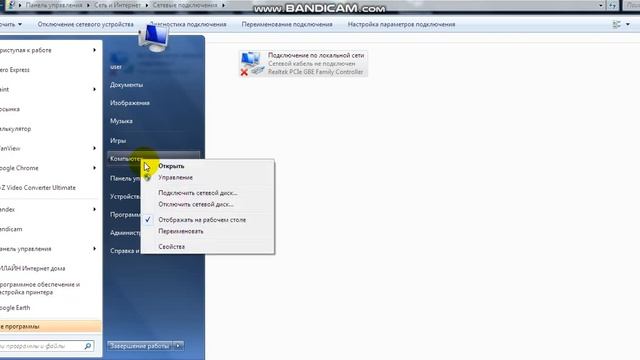Open Музыка in Start menu right pane
The width and height of the screenshot is (640, 360).
(x=121, y=121)
